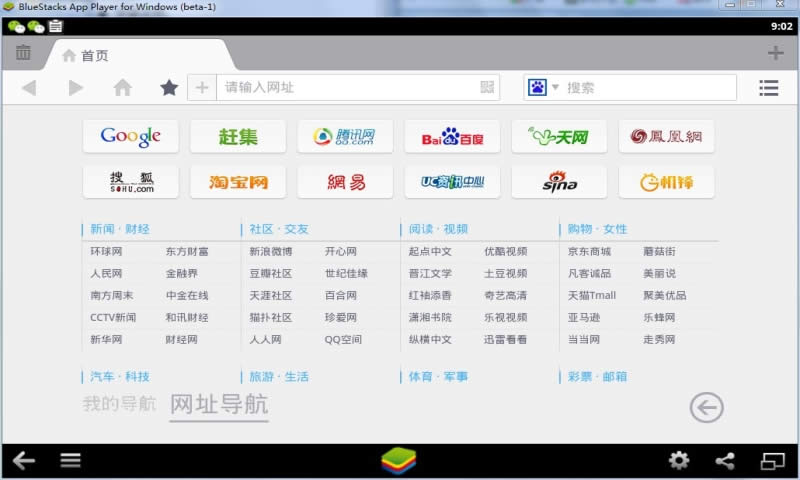The width and height of the screenshot is (800, 480).
Task: Open the Baidu 百度 tile
Action: 452,136
